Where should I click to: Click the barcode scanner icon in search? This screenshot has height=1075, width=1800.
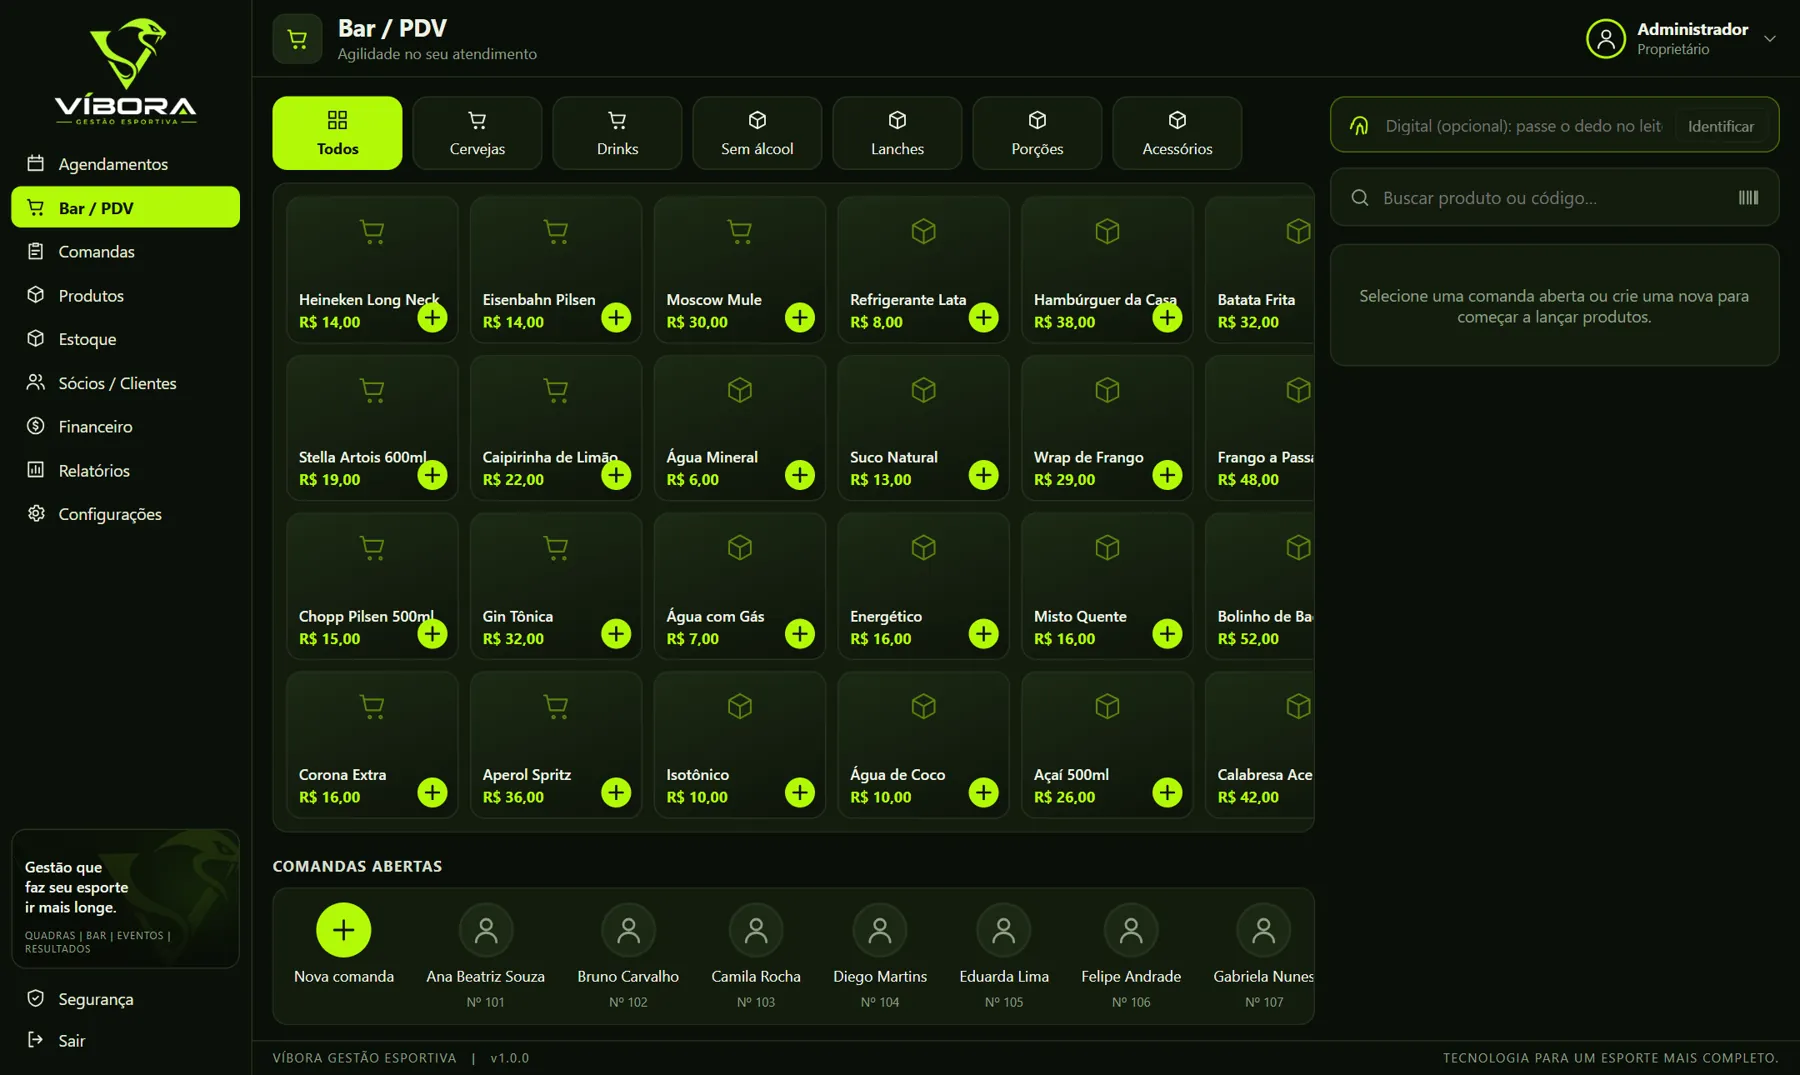1748,198
